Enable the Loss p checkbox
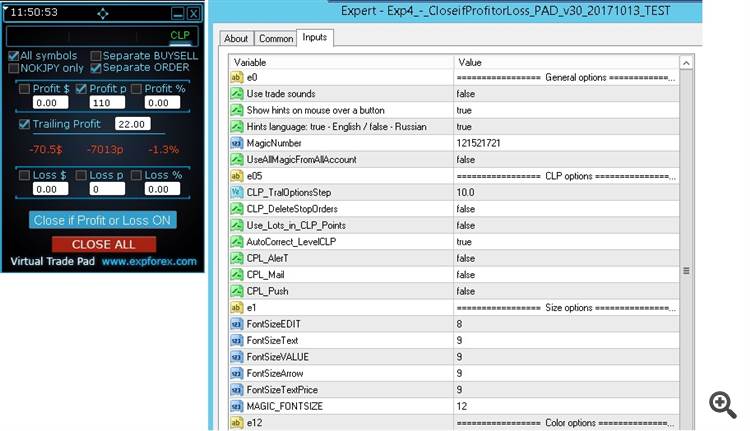Image resolution: width=750 pixels, height=431 pixels. (x=81, y=175)
